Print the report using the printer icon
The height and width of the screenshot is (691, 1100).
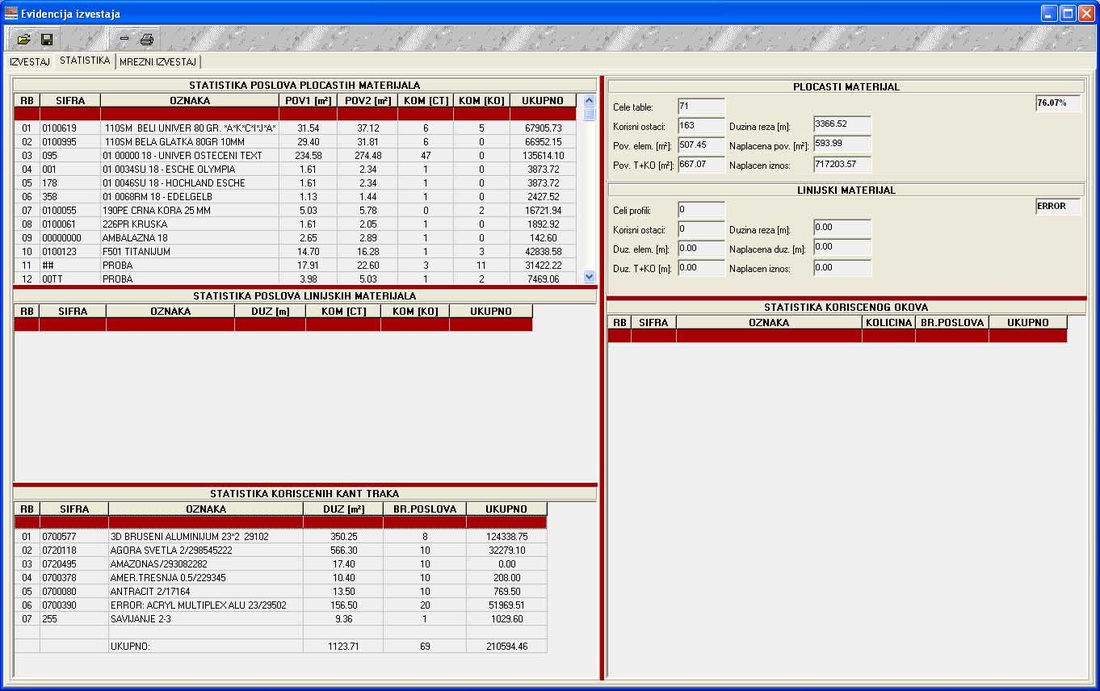[146, 40]
